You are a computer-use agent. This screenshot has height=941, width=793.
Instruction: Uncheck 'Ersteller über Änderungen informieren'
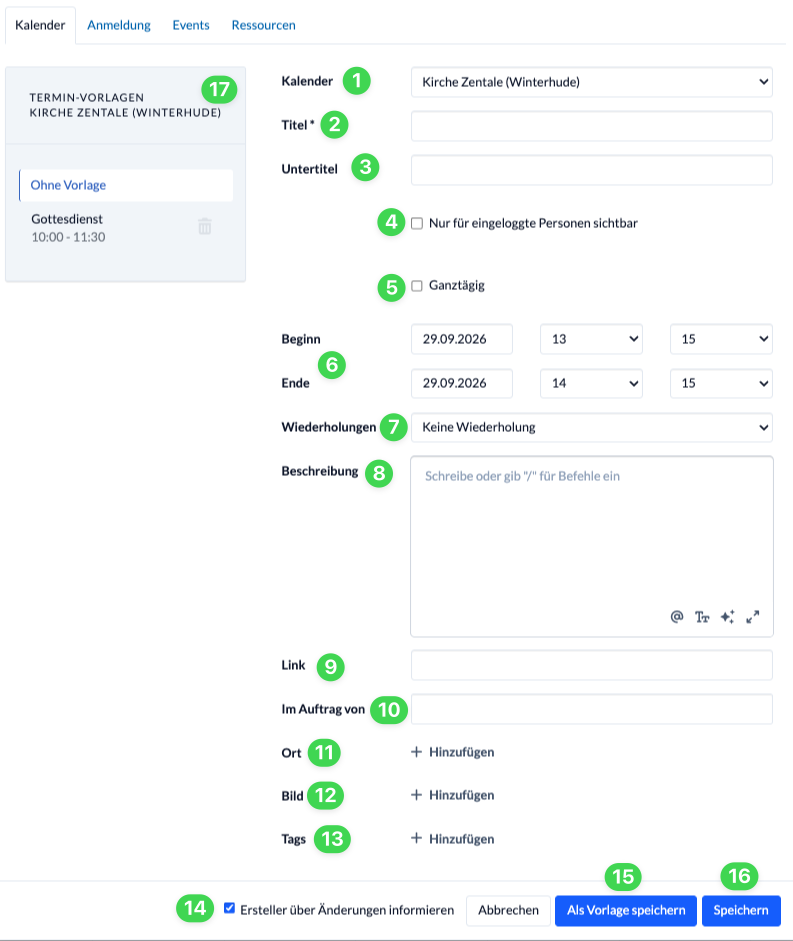coord(229,908)
